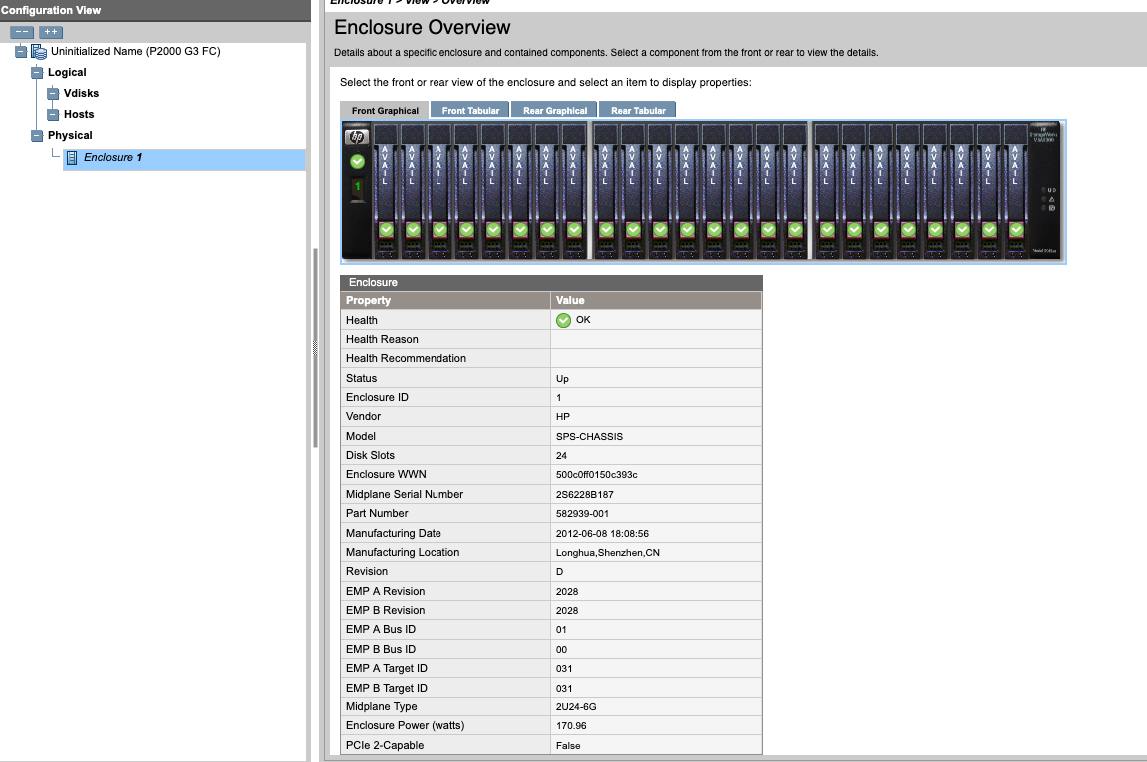This screenshot has height=762, width=1147.
Task: Collapse all tree nodes with the -- button
Action: (x=22, y=32)
